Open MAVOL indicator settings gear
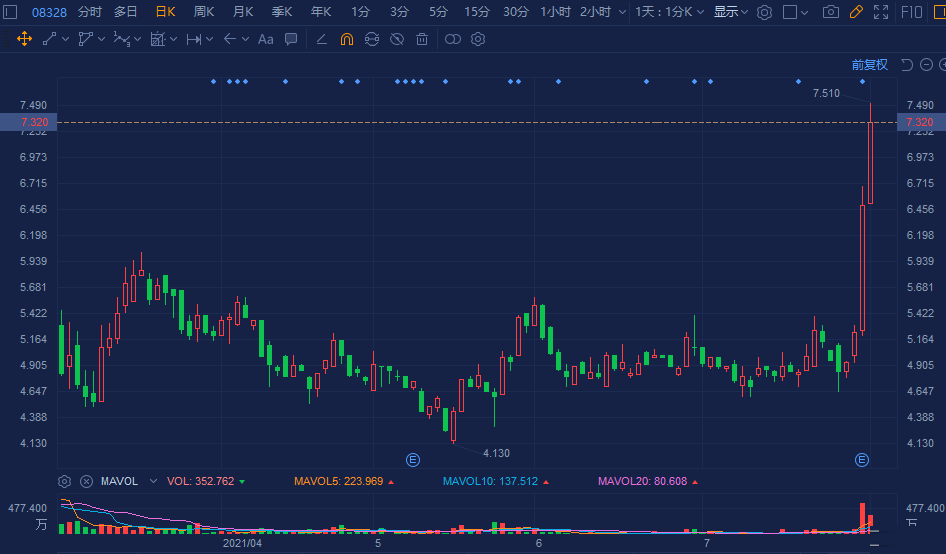The image size is (946, 554). pos(65,482)
